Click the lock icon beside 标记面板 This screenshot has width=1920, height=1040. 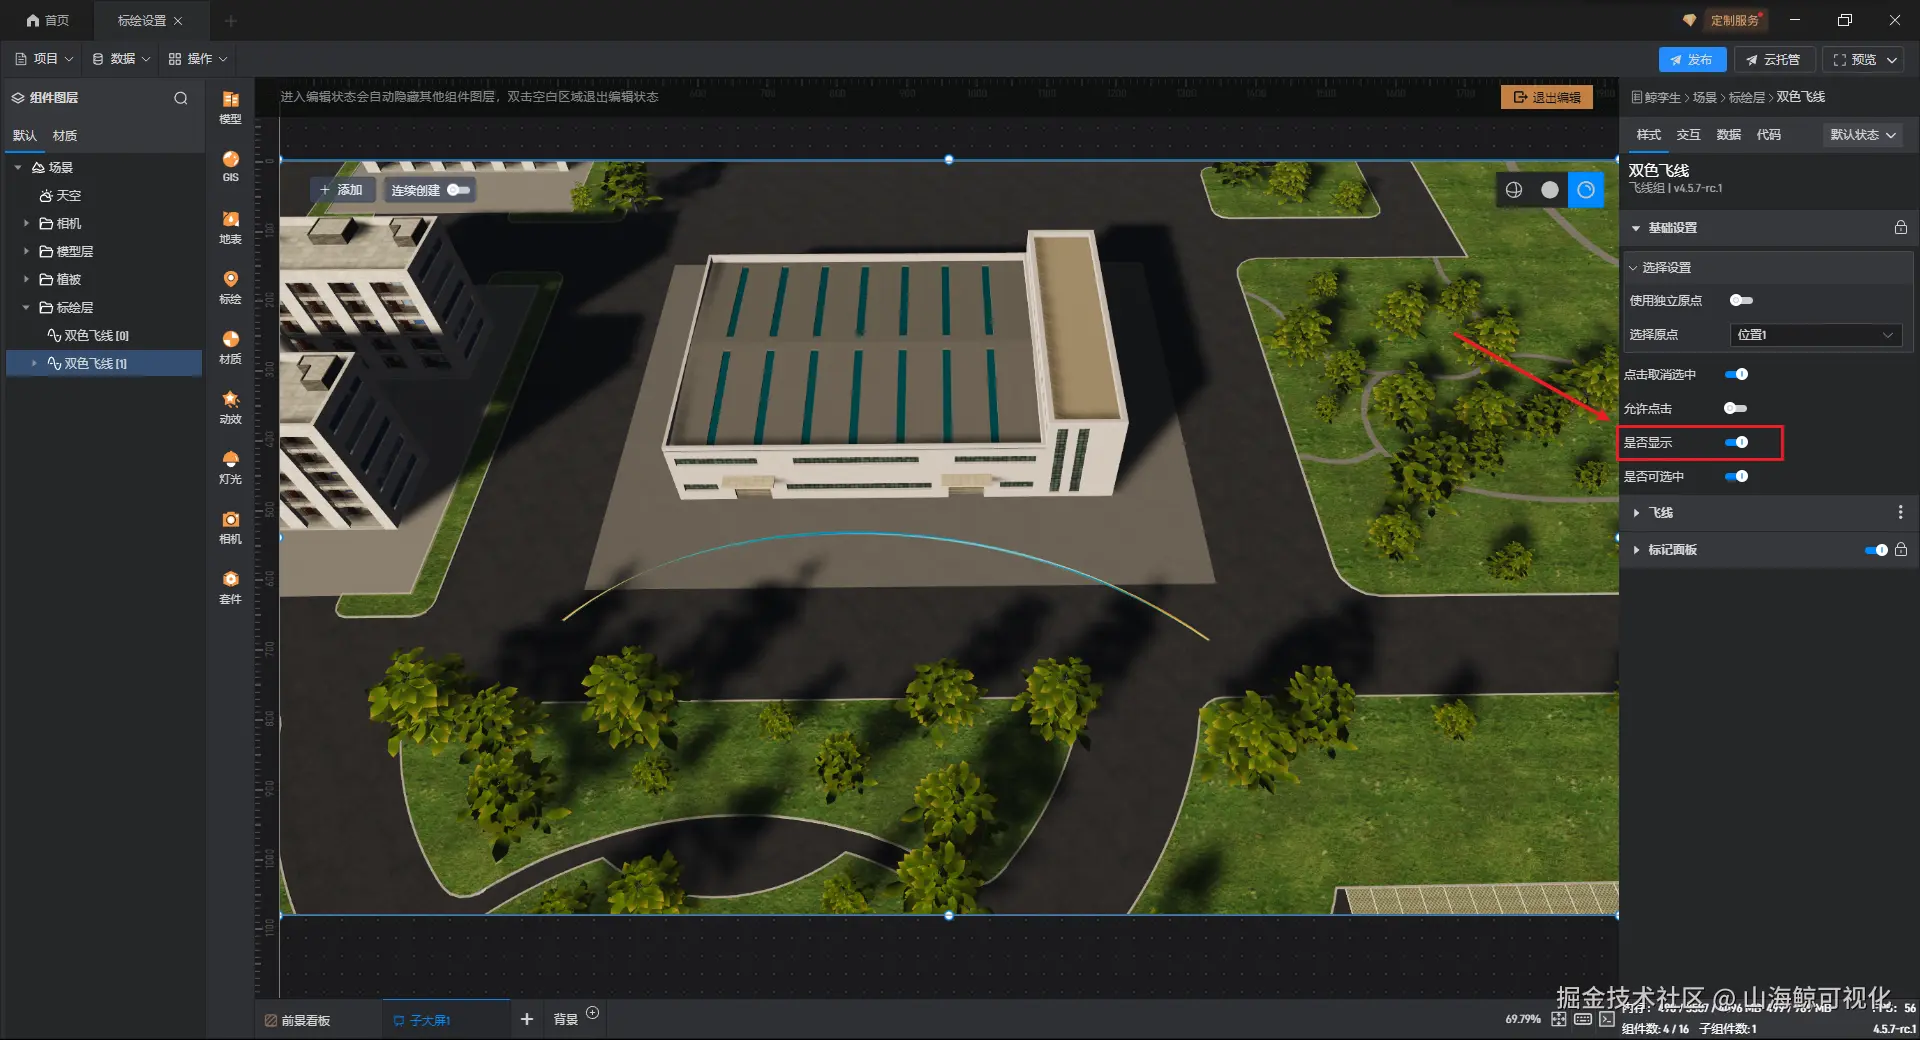[x=1900, y=550]
